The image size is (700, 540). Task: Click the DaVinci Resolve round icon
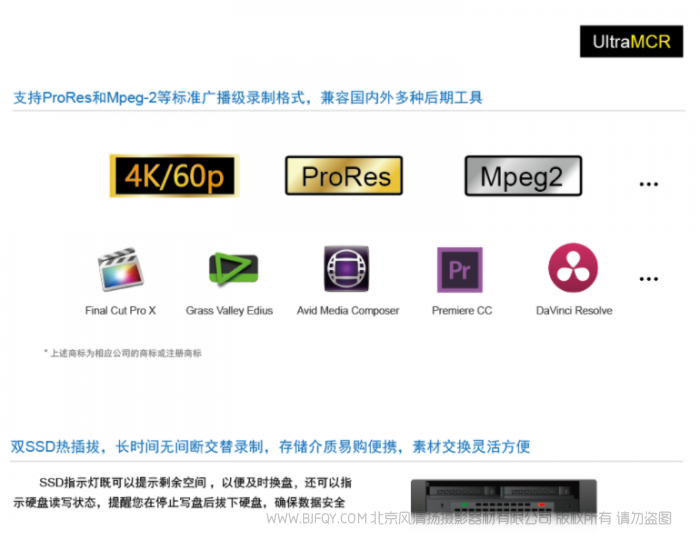tap(573, 268)
